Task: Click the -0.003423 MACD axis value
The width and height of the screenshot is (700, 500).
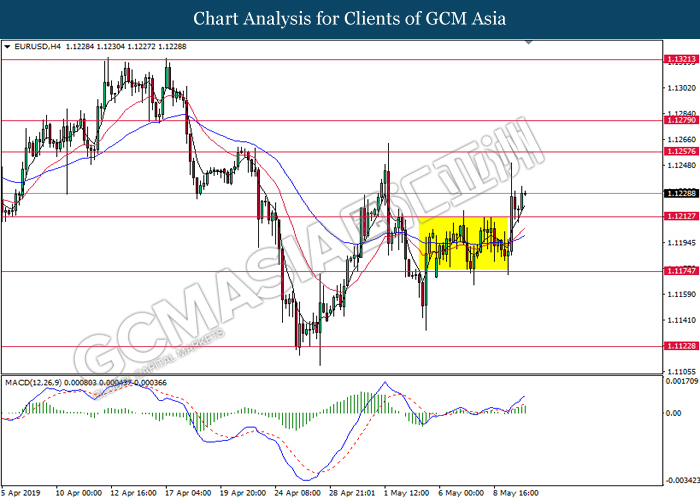Action: pos(682,480)
